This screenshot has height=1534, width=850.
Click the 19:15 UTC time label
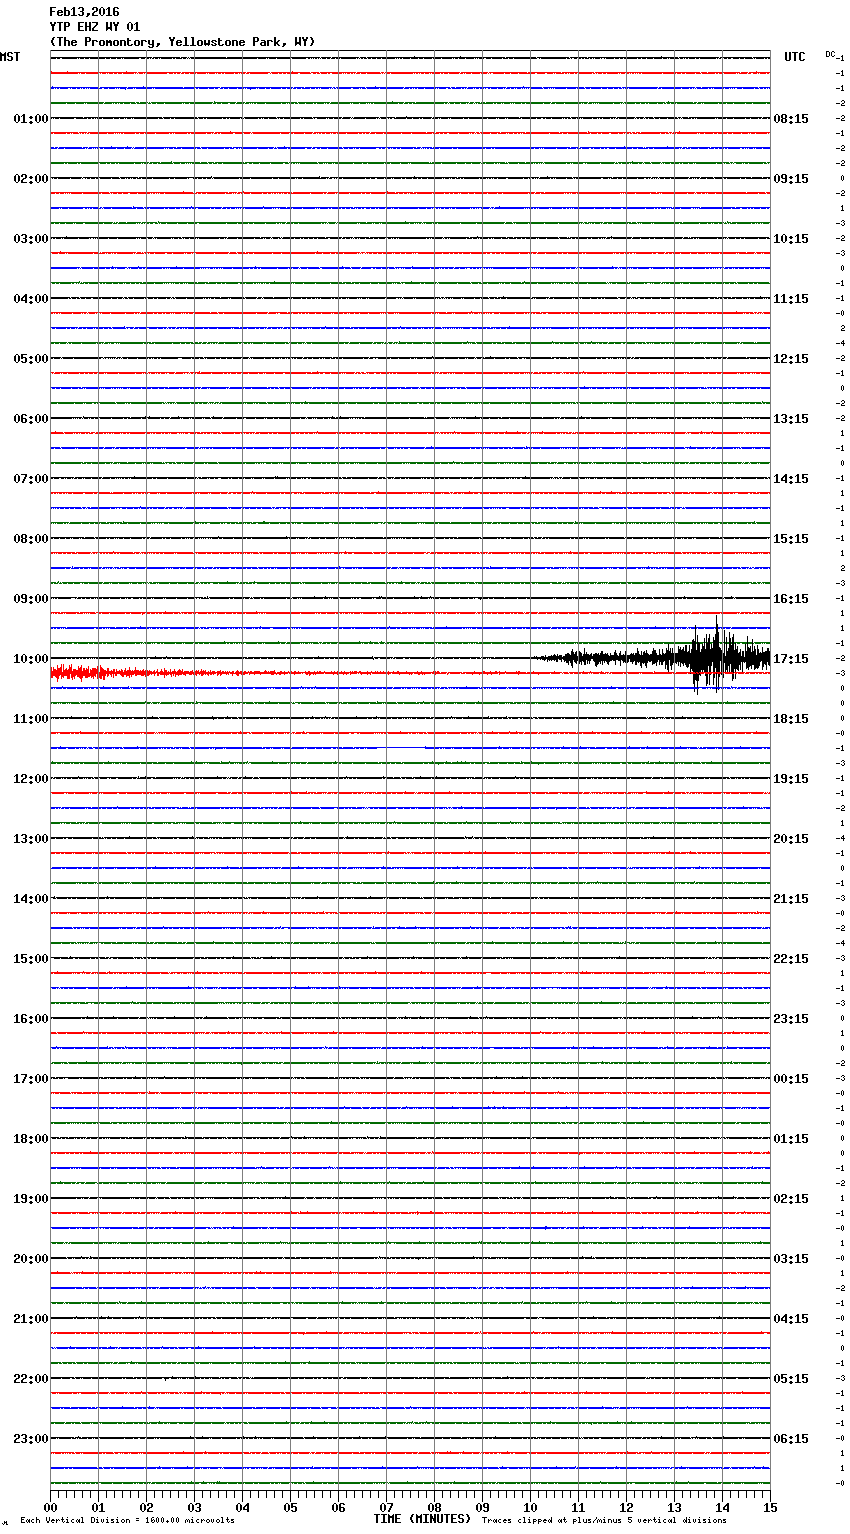tap(791, 779)
